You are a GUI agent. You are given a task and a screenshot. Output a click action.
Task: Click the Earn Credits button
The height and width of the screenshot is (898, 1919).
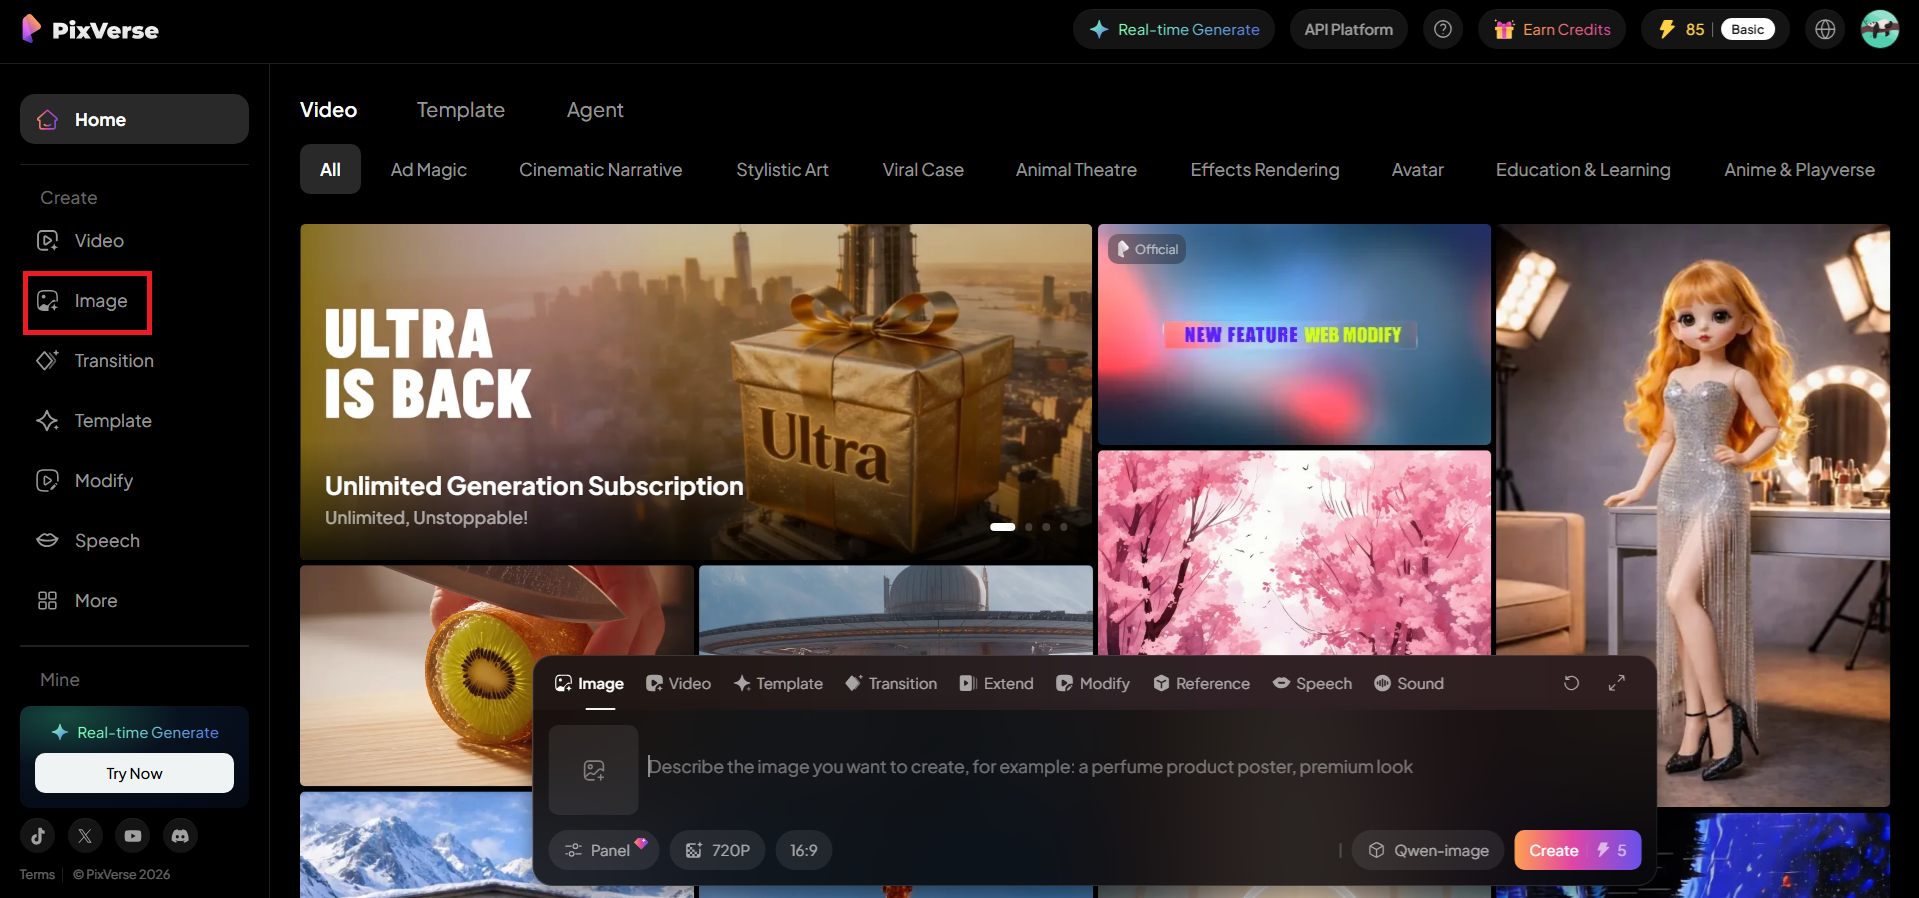1552,29
